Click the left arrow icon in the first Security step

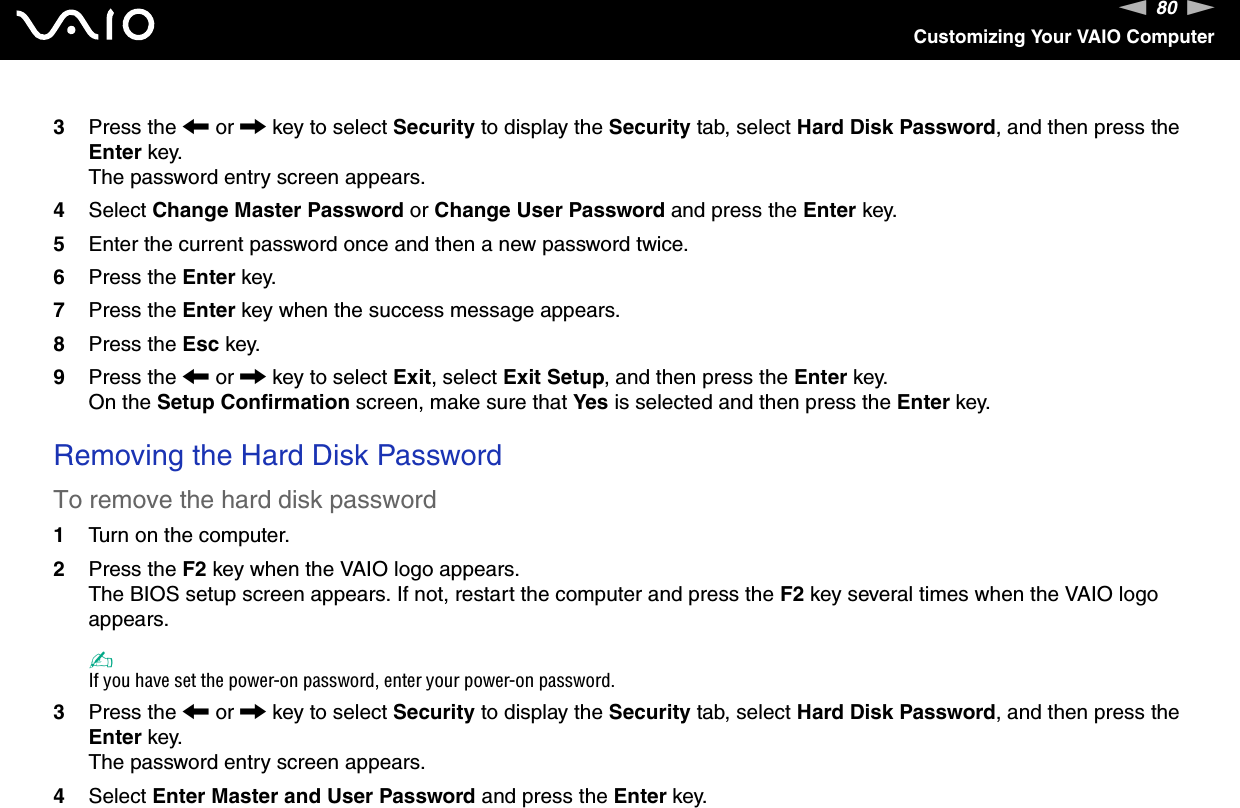click(x=195, y=128)
